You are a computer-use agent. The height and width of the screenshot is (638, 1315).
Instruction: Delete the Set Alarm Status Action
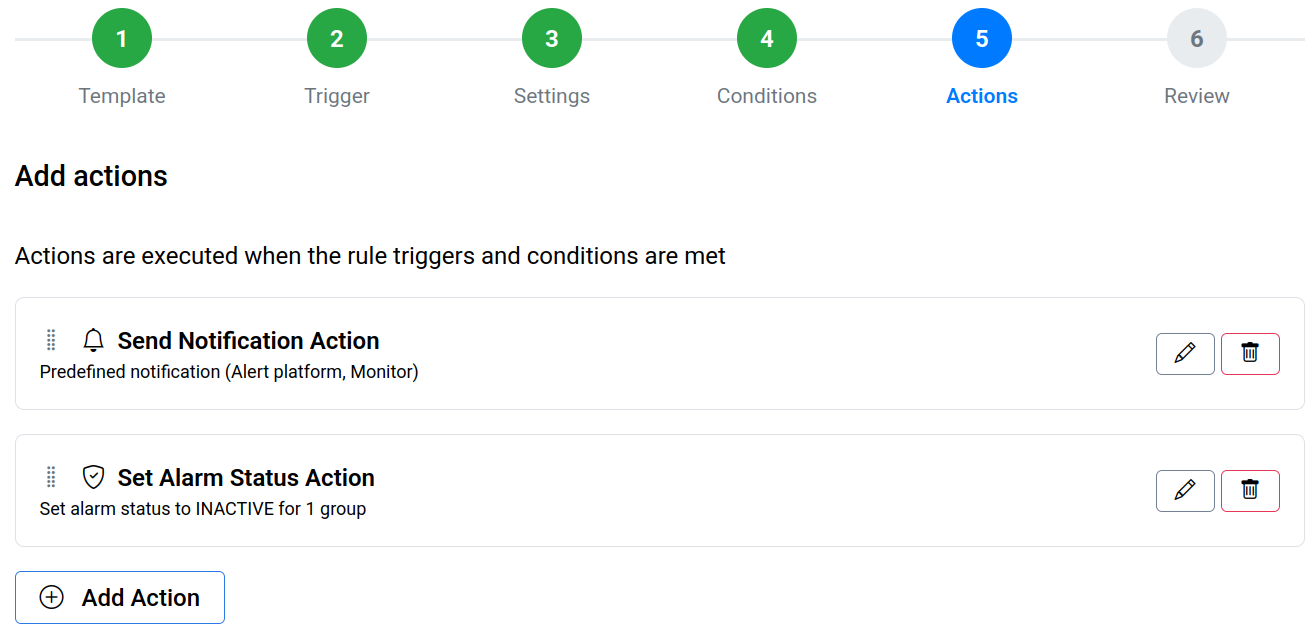pos(1250,491)
